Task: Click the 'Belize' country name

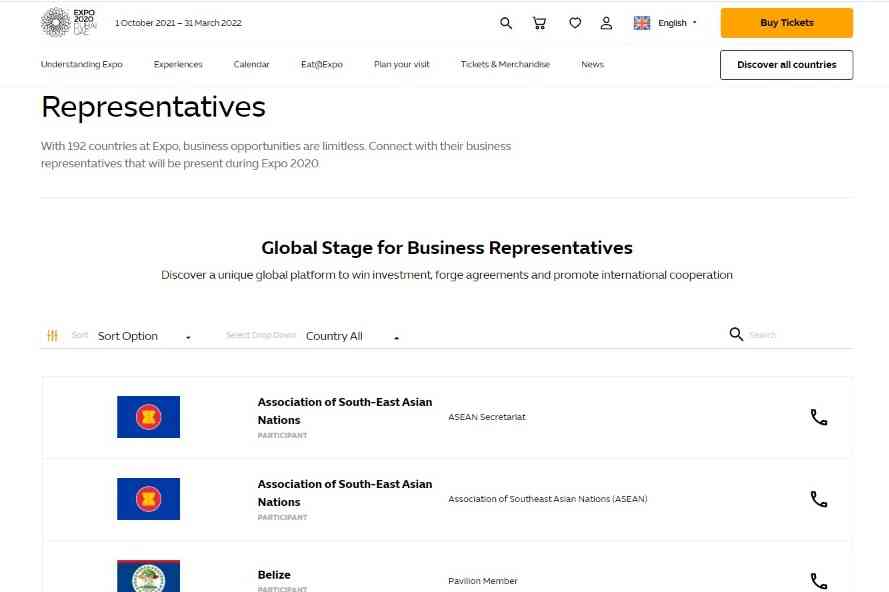Action: (274, 574)
